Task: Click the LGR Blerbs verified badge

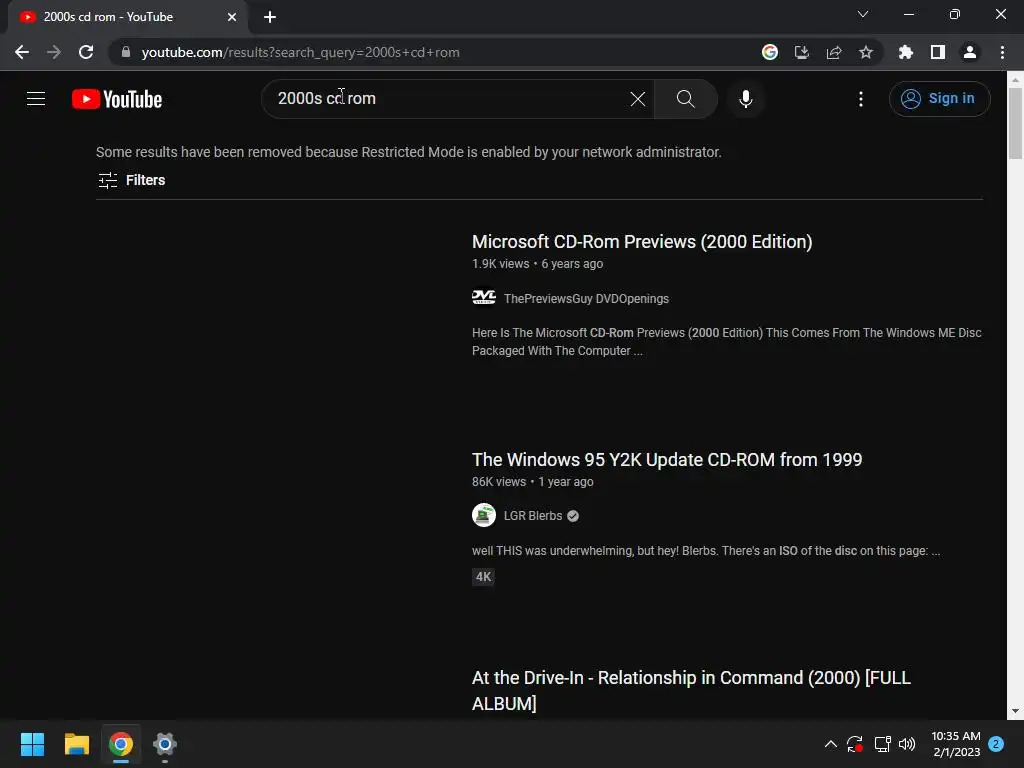Action: coord(573,516)
